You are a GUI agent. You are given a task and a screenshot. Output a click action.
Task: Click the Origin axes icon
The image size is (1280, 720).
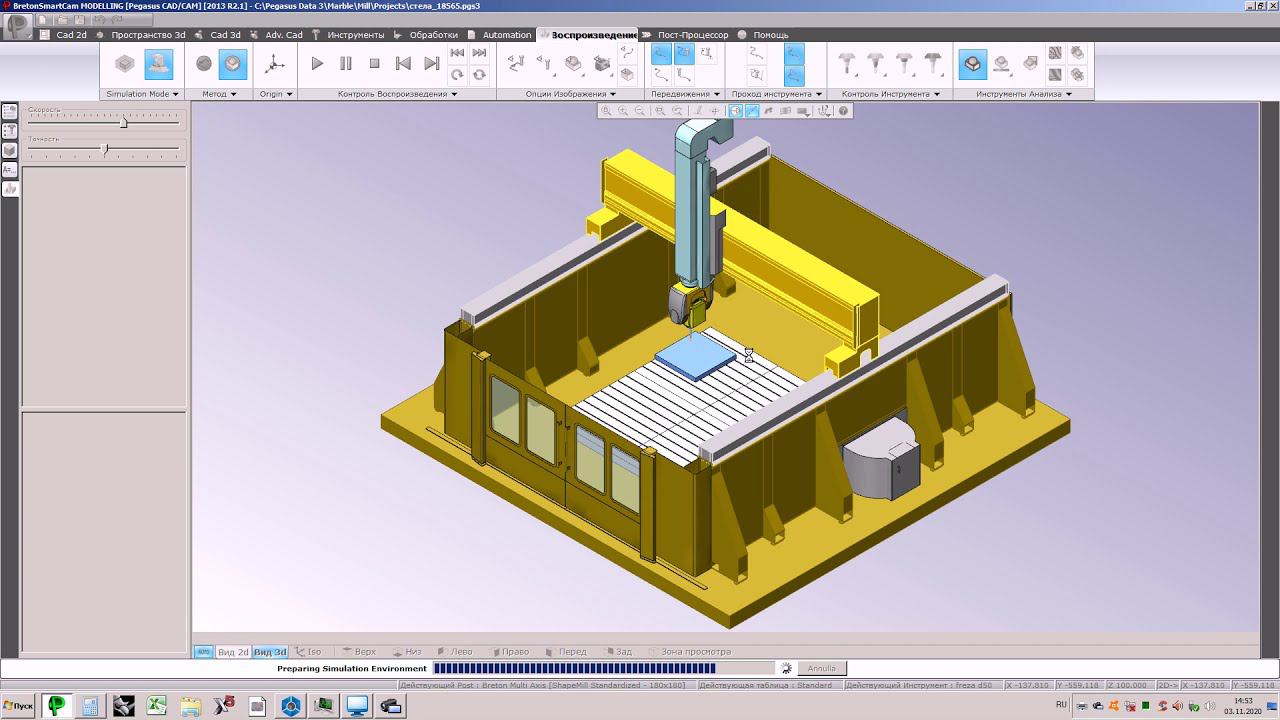pos(274,64)
